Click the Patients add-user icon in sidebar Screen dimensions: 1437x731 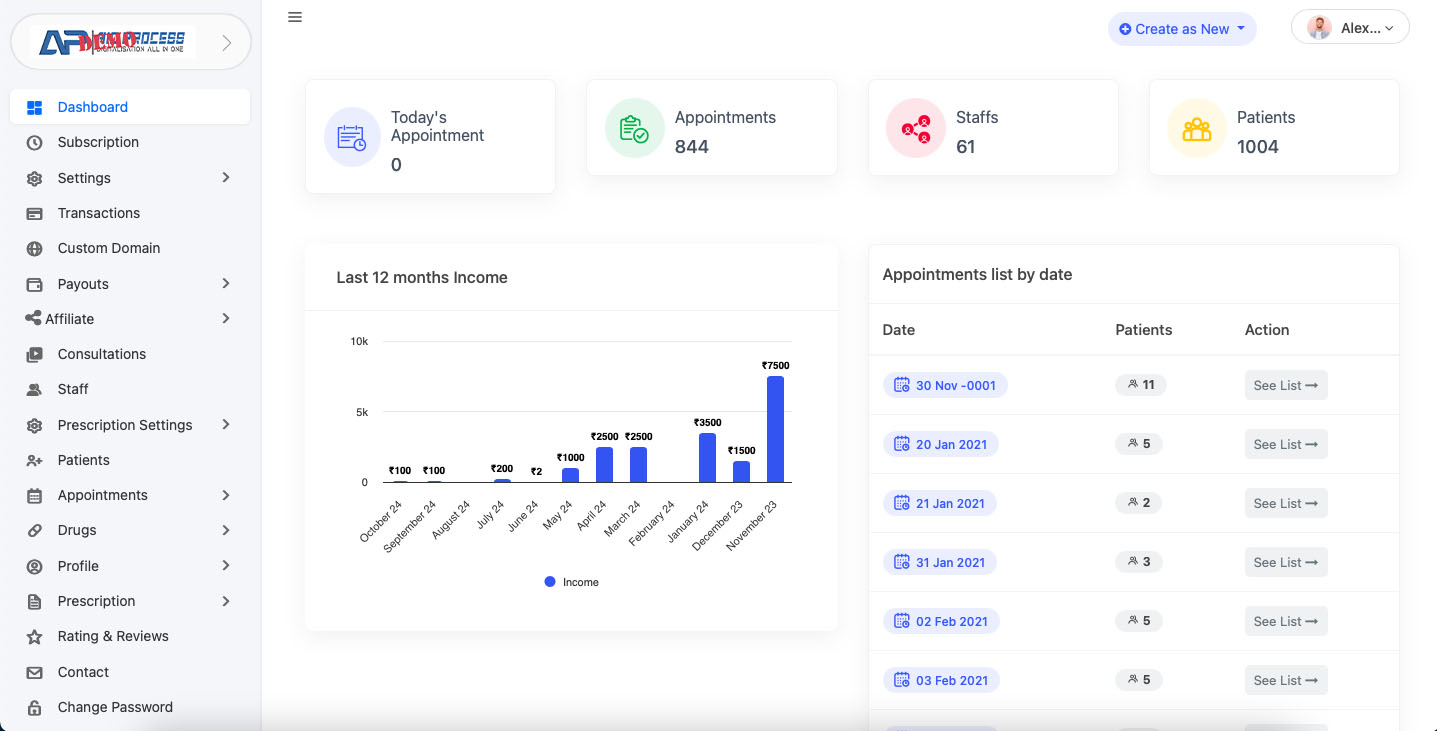pos(35,460)
